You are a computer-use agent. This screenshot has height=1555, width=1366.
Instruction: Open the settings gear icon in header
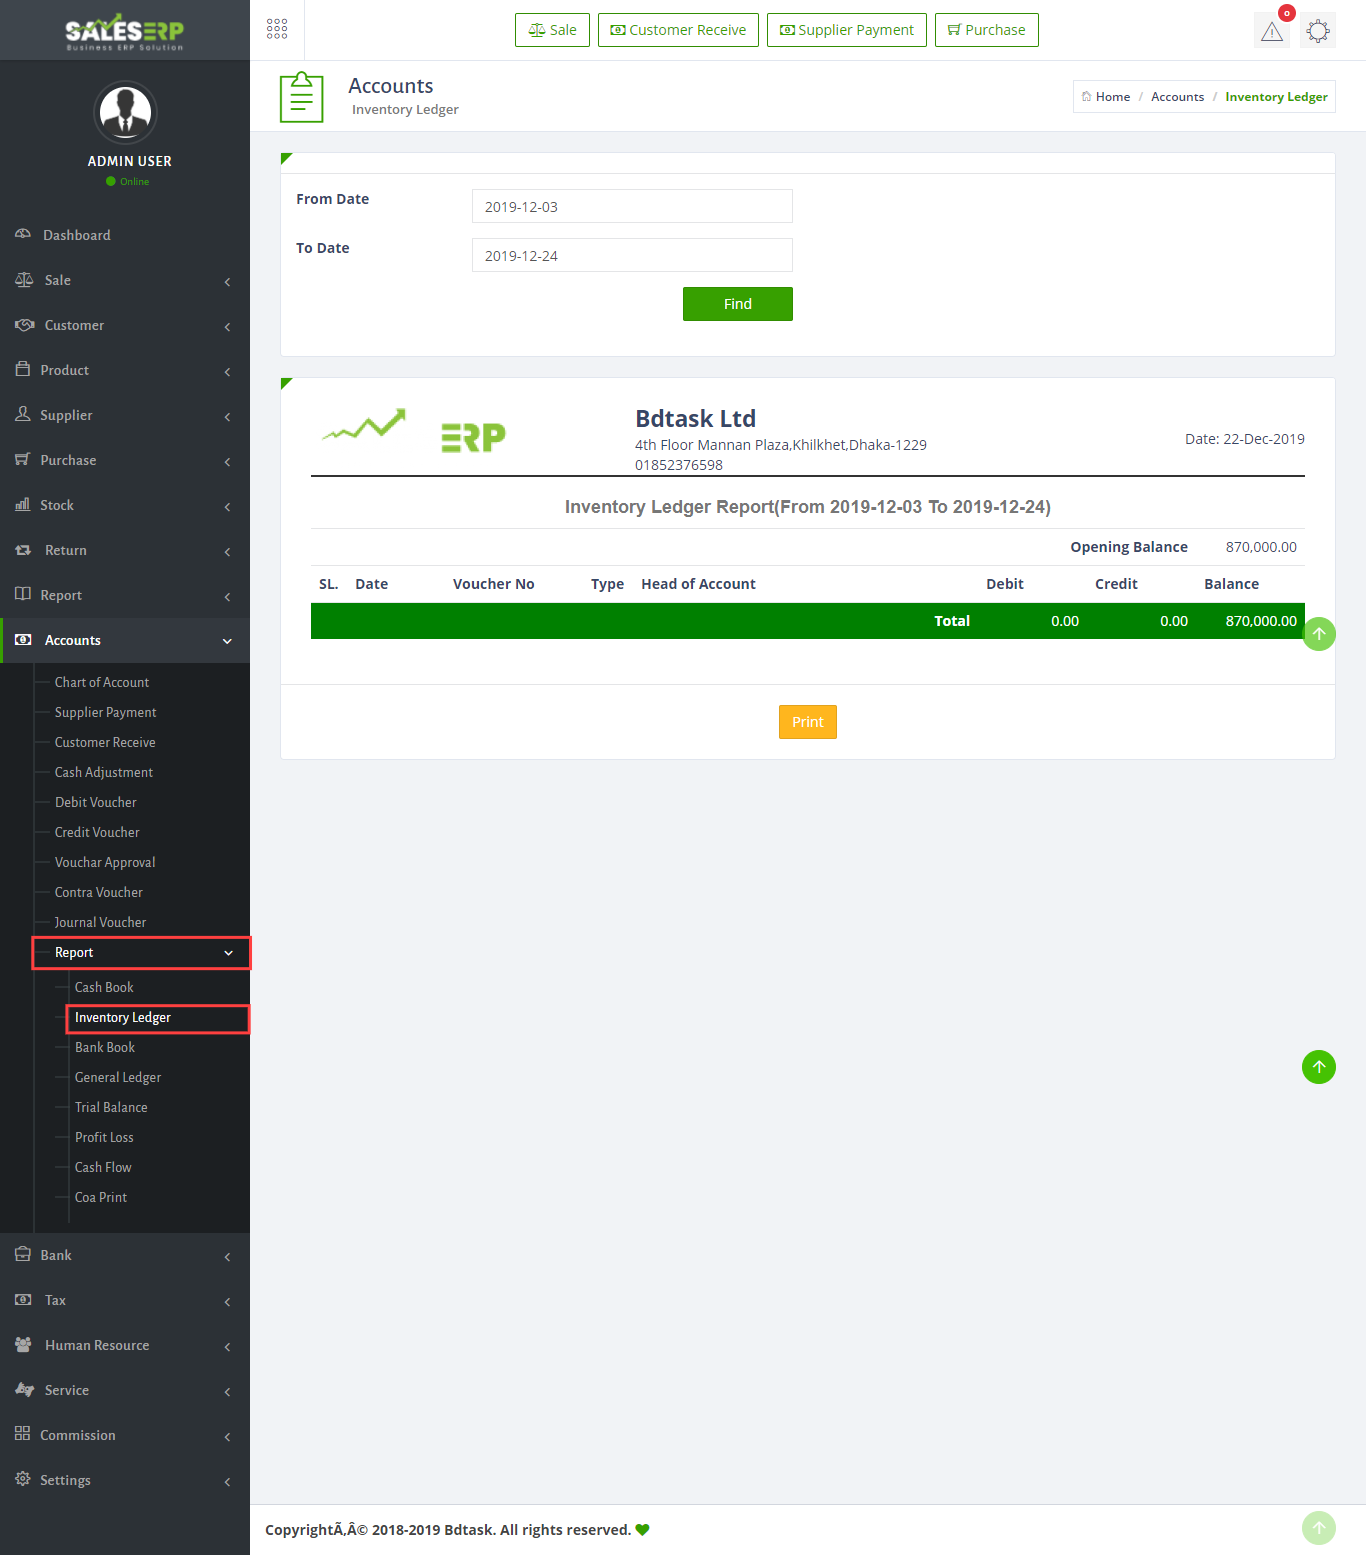(1318, 31)
